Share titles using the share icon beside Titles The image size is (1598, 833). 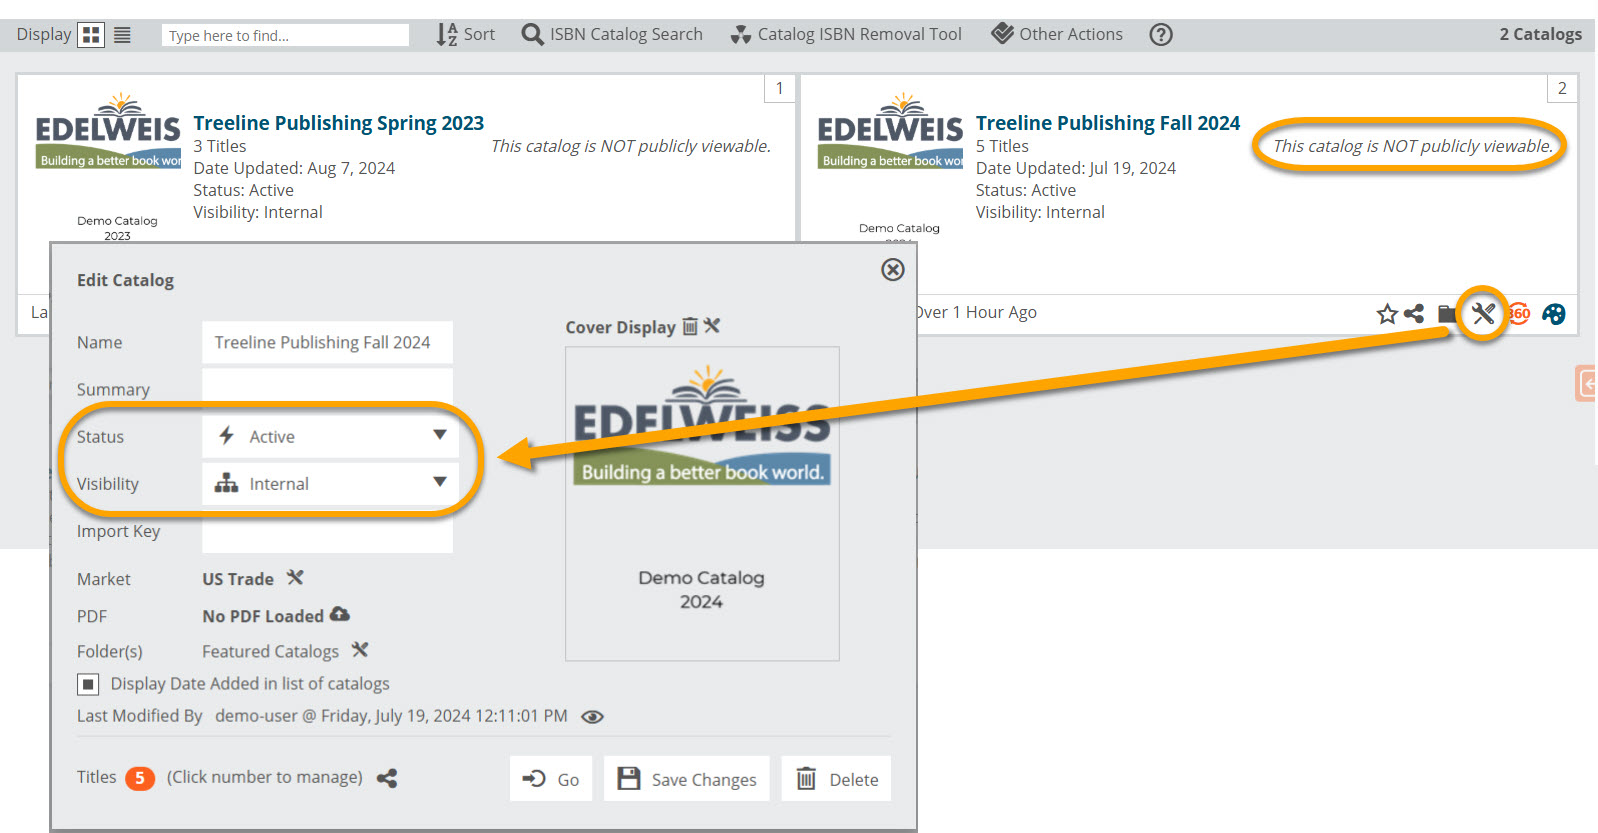tap(387, 778)
